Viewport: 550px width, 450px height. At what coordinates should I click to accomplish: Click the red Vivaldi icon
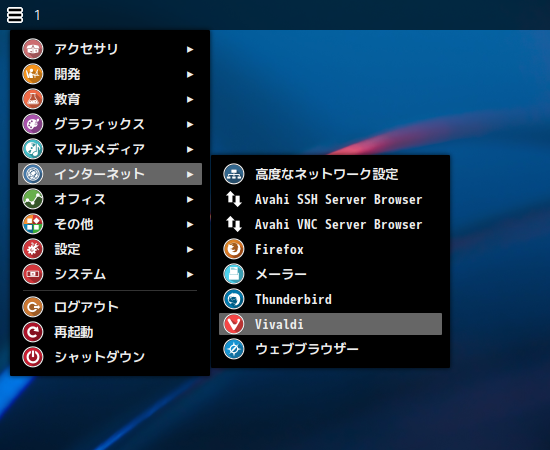click(x=234, y=324)
